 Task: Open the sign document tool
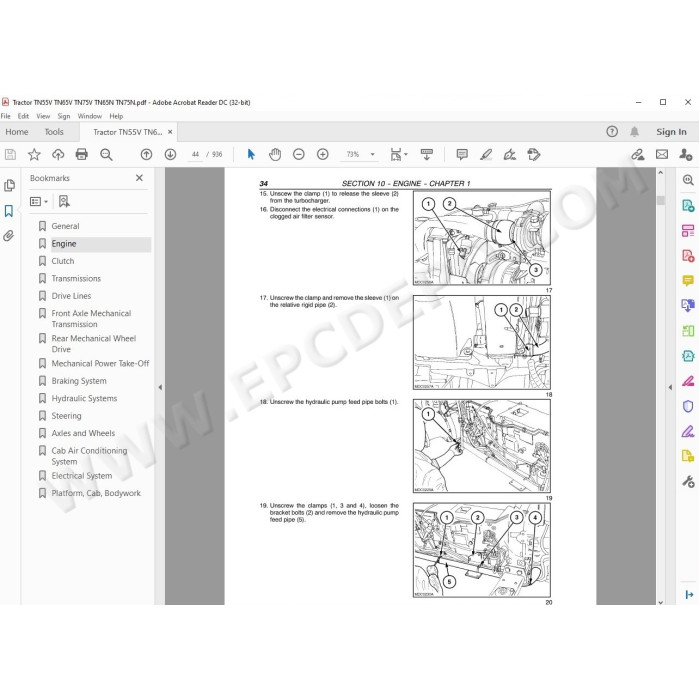(510, 154)
